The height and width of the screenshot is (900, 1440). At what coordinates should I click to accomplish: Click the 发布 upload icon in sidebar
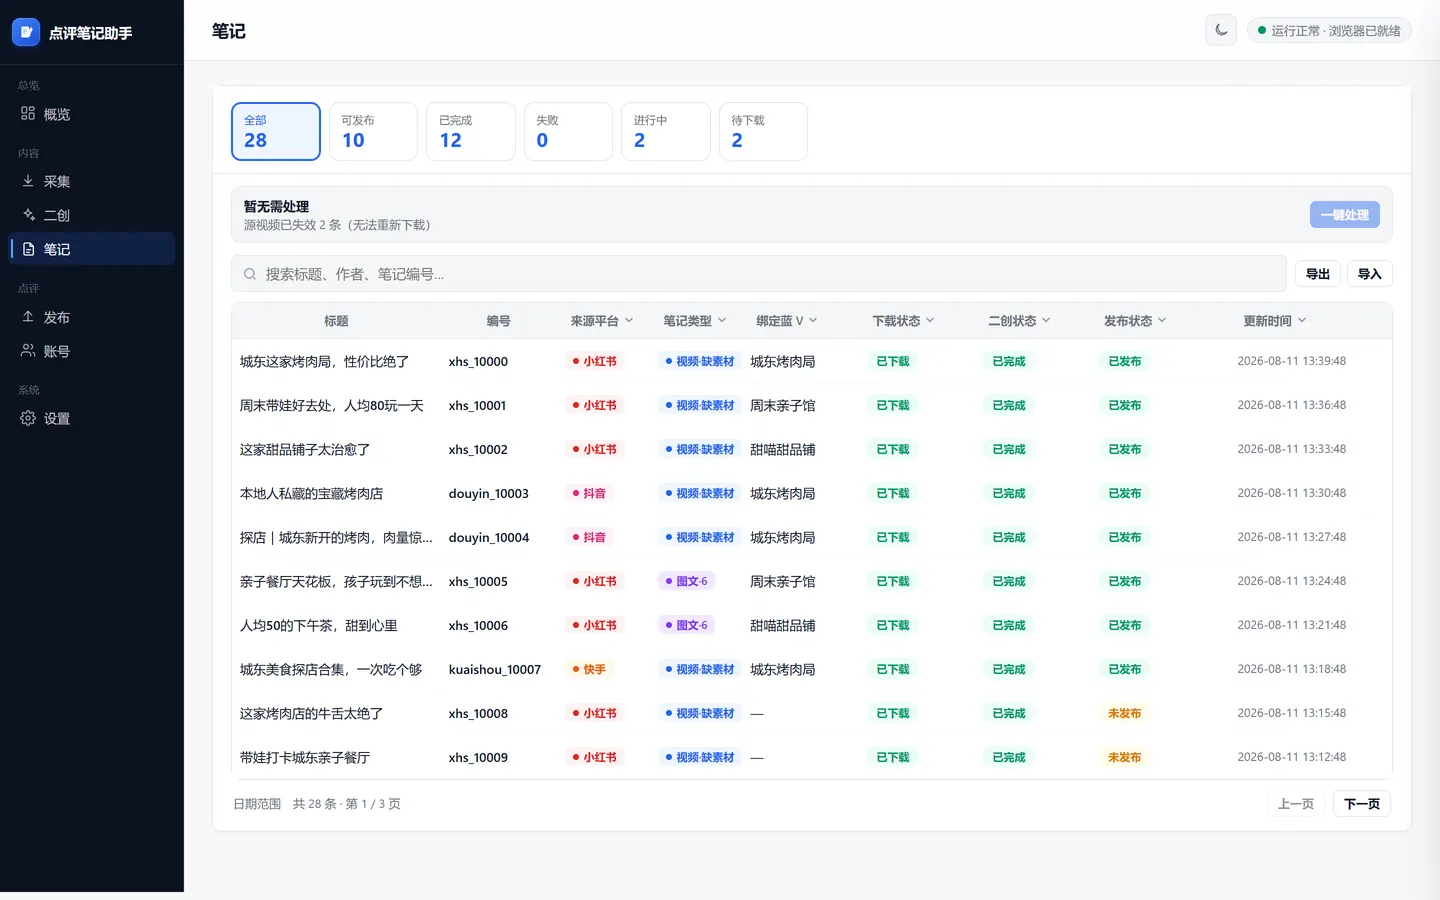point(28,317)
